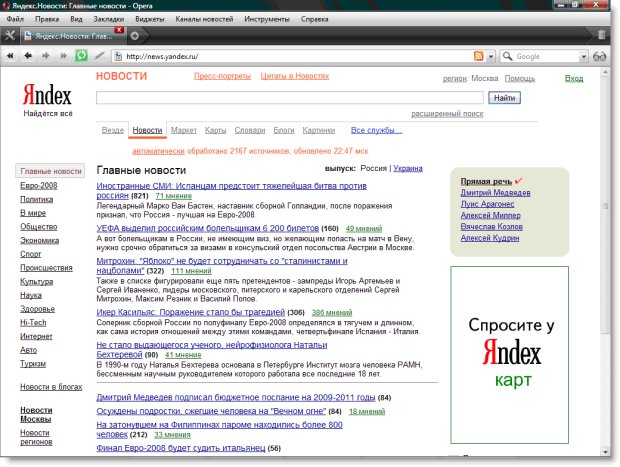Click the Найти search button
Screen dimensions: 620x467
tap(504, 98)
